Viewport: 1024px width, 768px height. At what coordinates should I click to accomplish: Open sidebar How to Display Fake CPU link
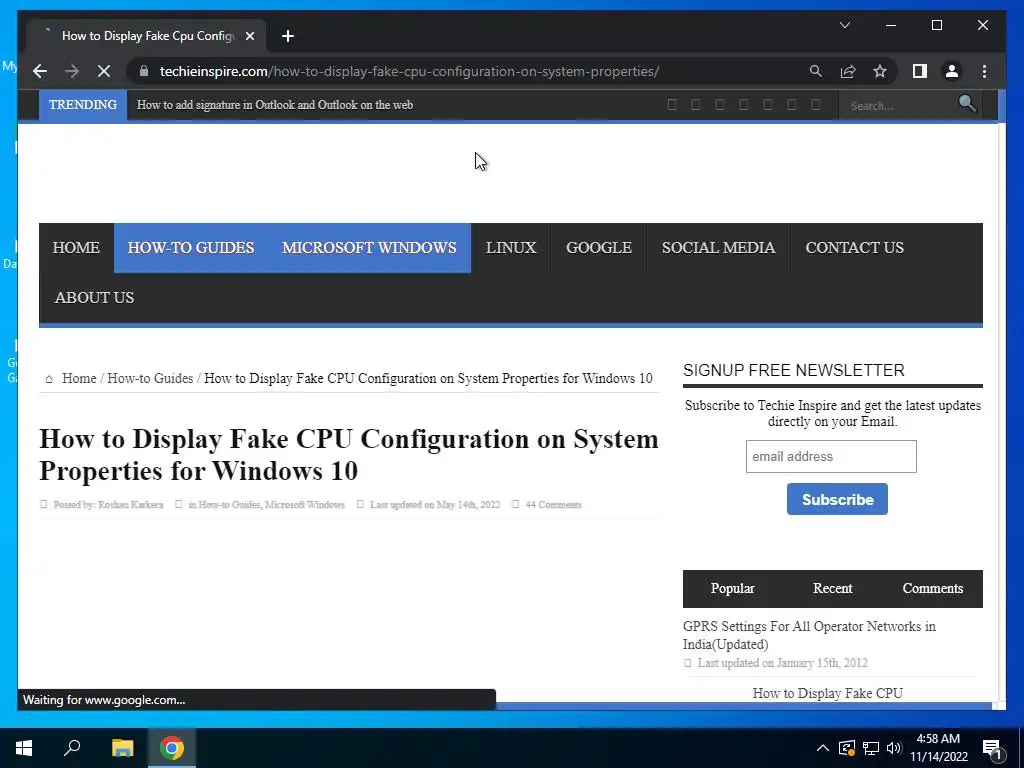[x=827, y=693]
